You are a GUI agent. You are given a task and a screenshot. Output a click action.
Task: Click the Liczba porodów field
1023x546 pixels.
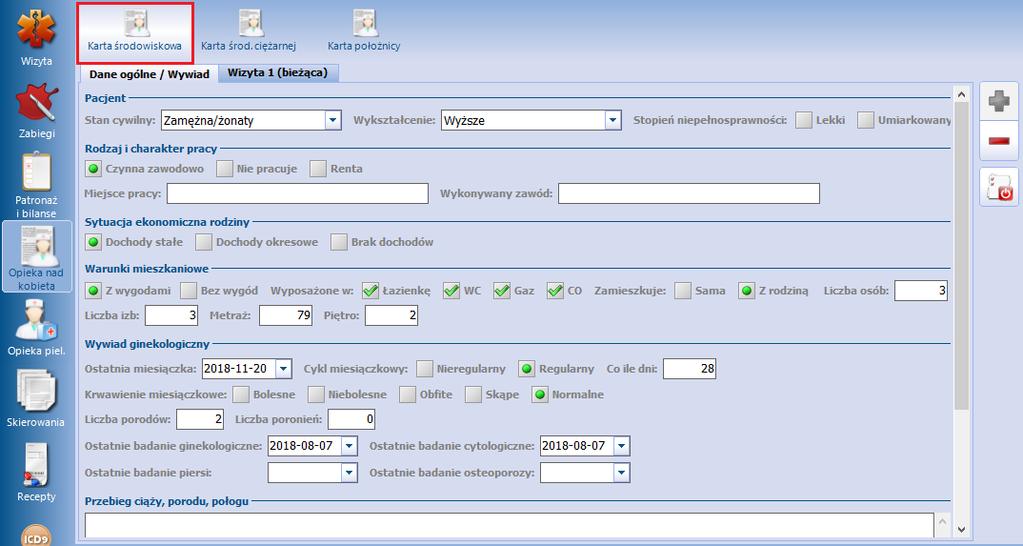200,419
